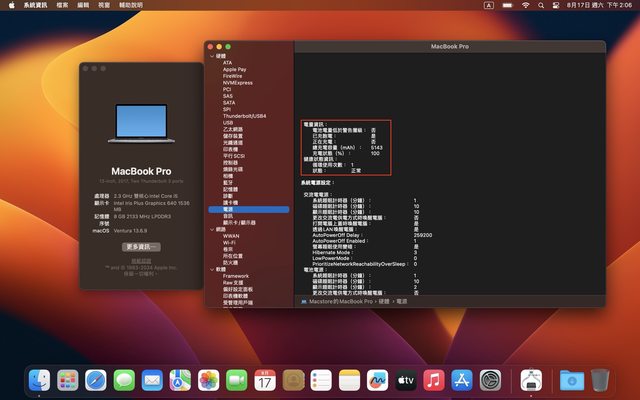
Task: Select Thunderbolt/USB4 in the sidebar
Action: [x=246, y=115]
